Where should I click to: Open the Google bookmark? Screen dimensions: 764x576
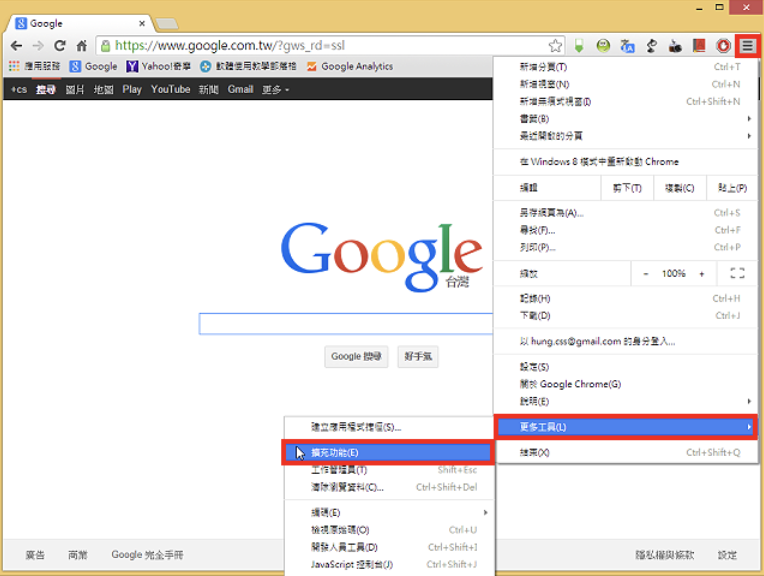pyautogui.click(x=94, y=66)
